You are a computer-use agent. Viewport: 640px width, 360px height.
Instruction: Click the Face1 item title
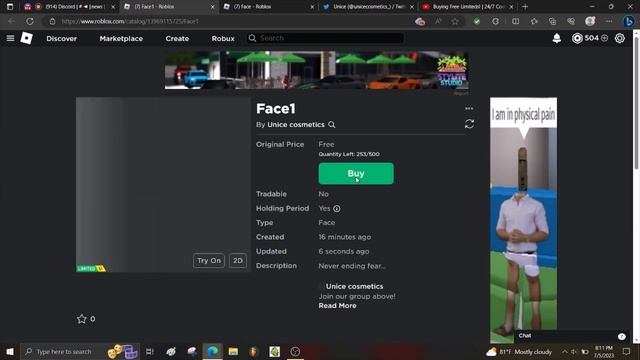[x=276, y=109]
